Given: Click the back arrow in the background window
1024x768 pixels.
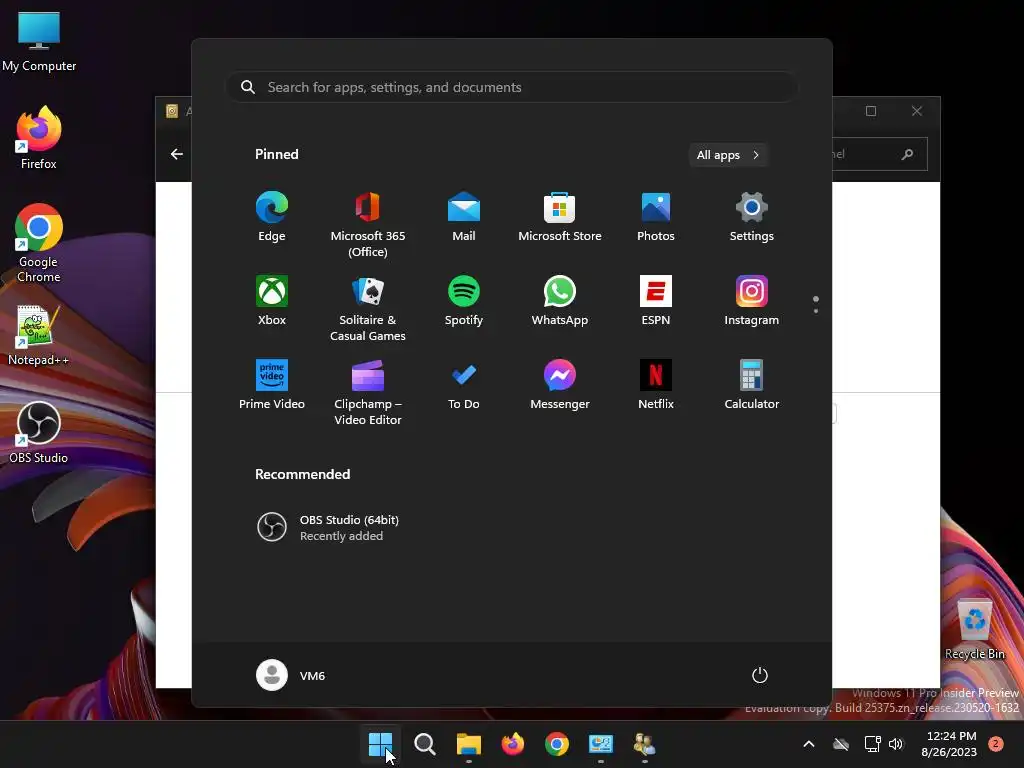Looking at the screenshot, I should pyautogui.click(x=176, y=154).
